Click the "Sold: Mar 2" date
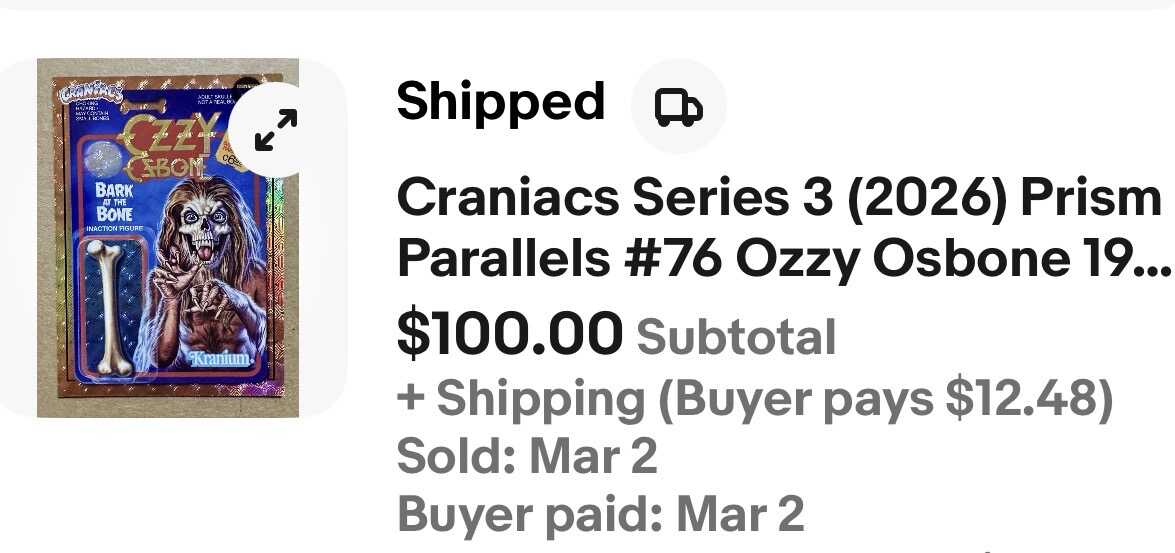Viewport: 1175px width, 553px height. (x=527, y=456)
